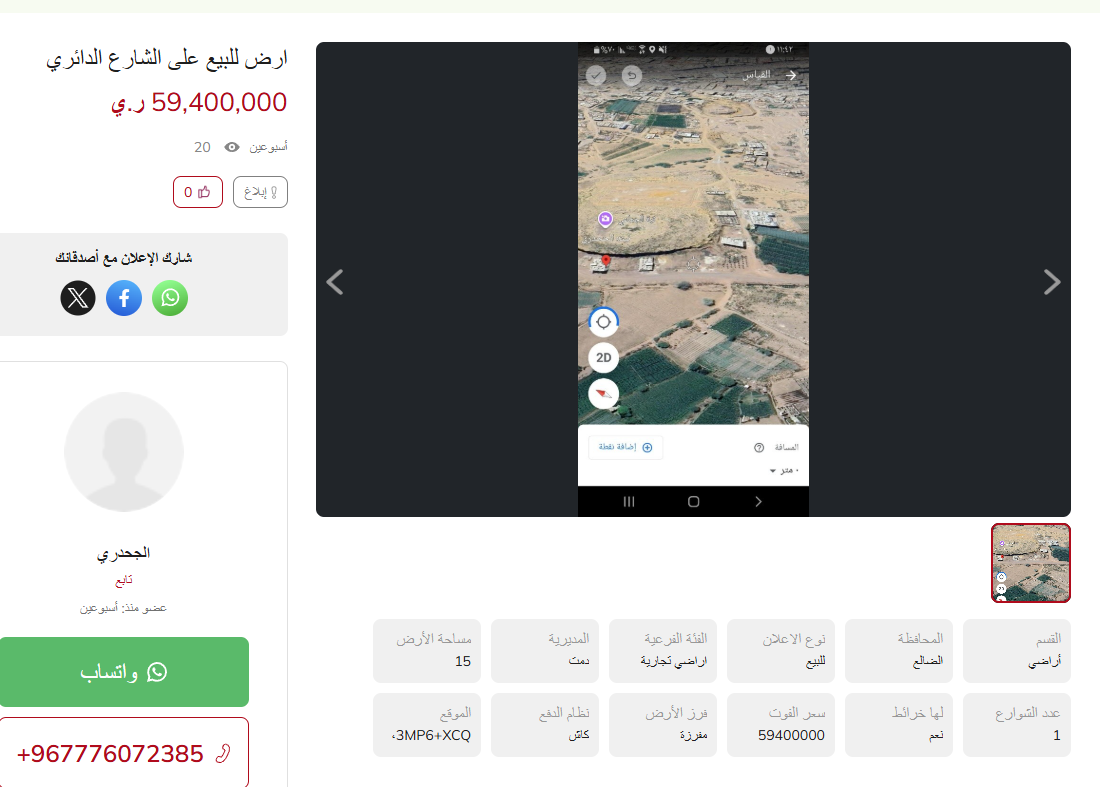This screenshot has height=787, width=1100.
Task: Share the ad on Facebook
Action: tap(124, 298)
